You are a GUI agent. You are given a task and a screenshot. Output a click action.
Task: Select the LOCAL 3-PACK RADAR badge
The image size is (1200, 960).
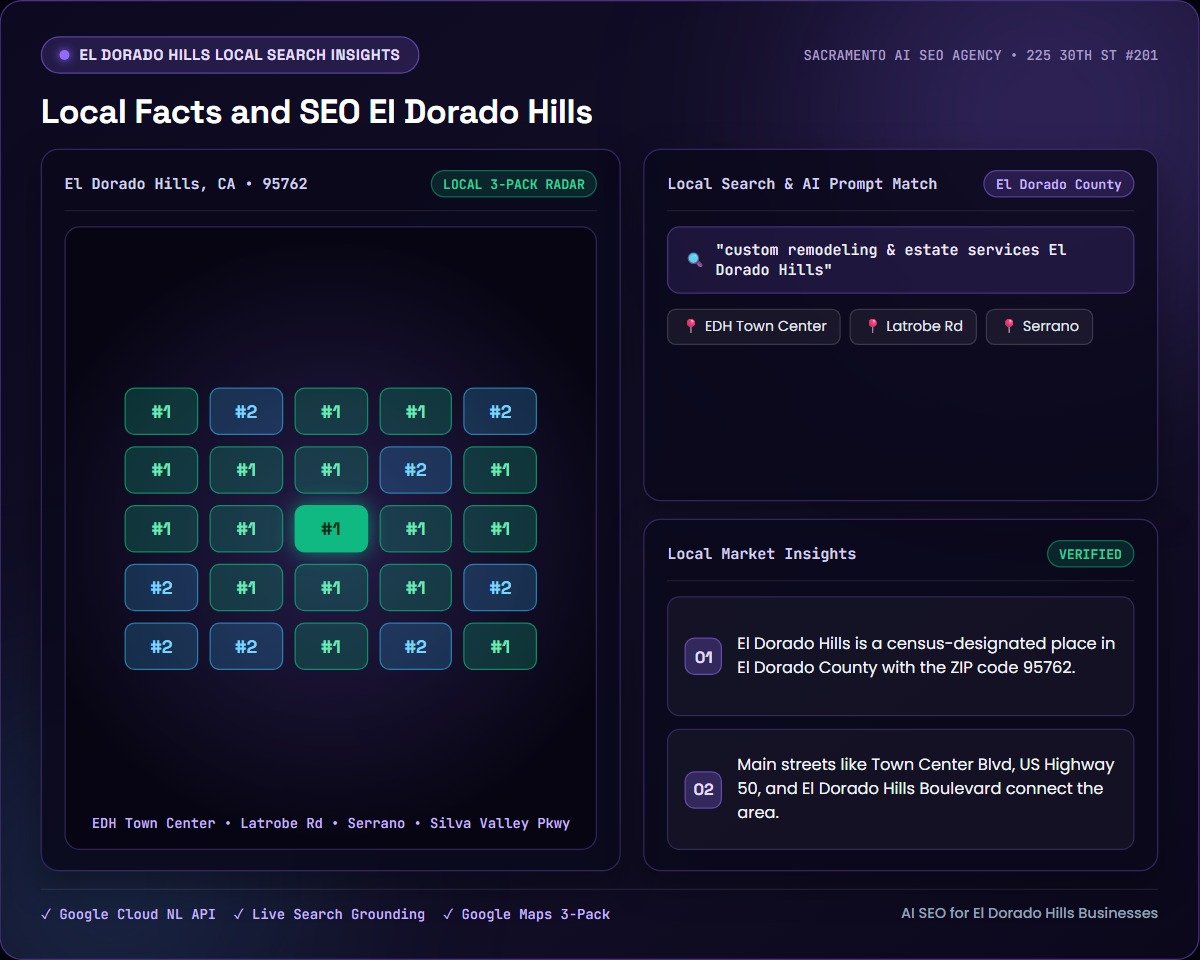(x=514, y=184)
